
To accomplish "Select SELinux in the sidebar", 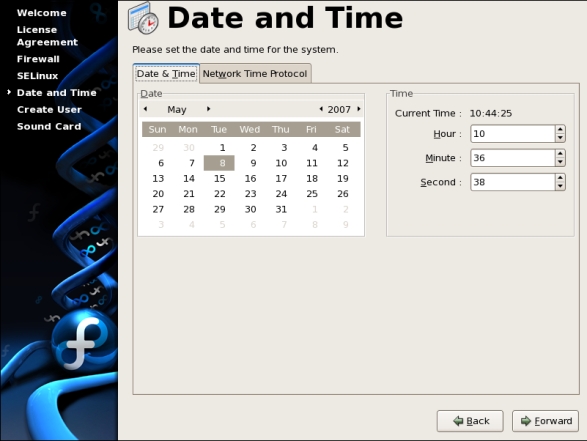I will tap(37, 76).
